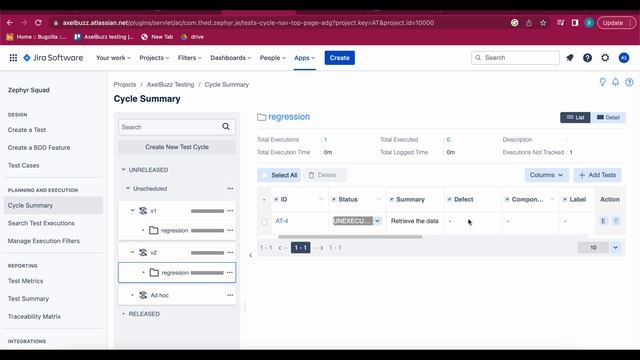Open the user profile avatar

coord(623,58)
